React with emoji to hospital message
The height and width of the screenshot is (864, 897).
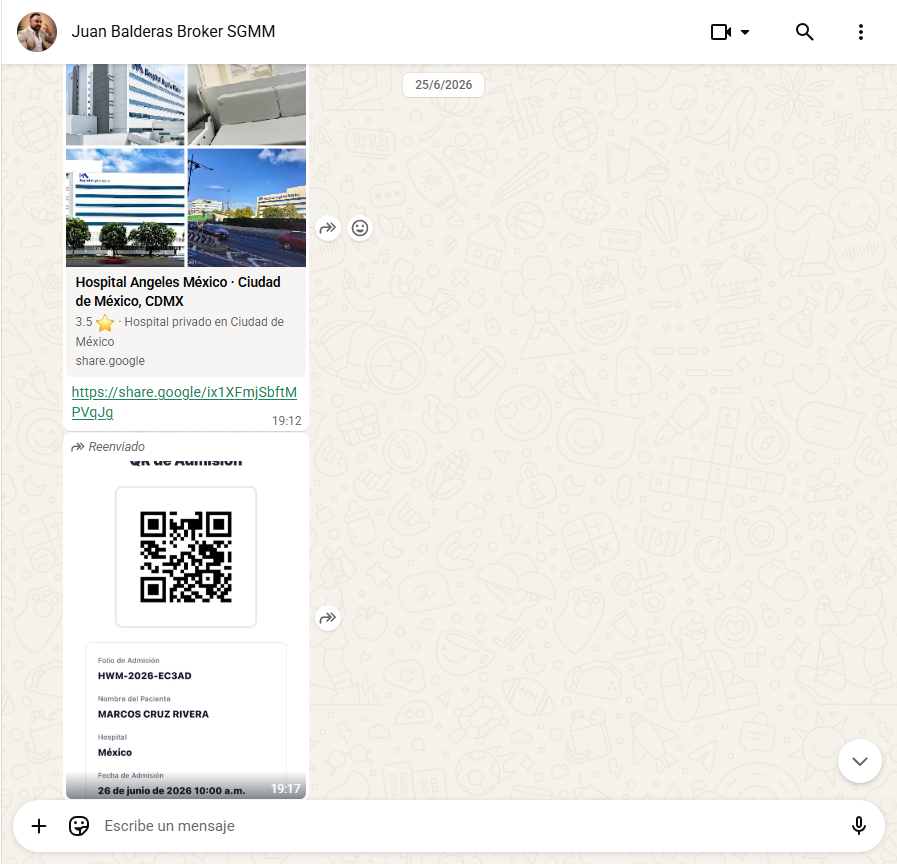(x=360, y=228)
